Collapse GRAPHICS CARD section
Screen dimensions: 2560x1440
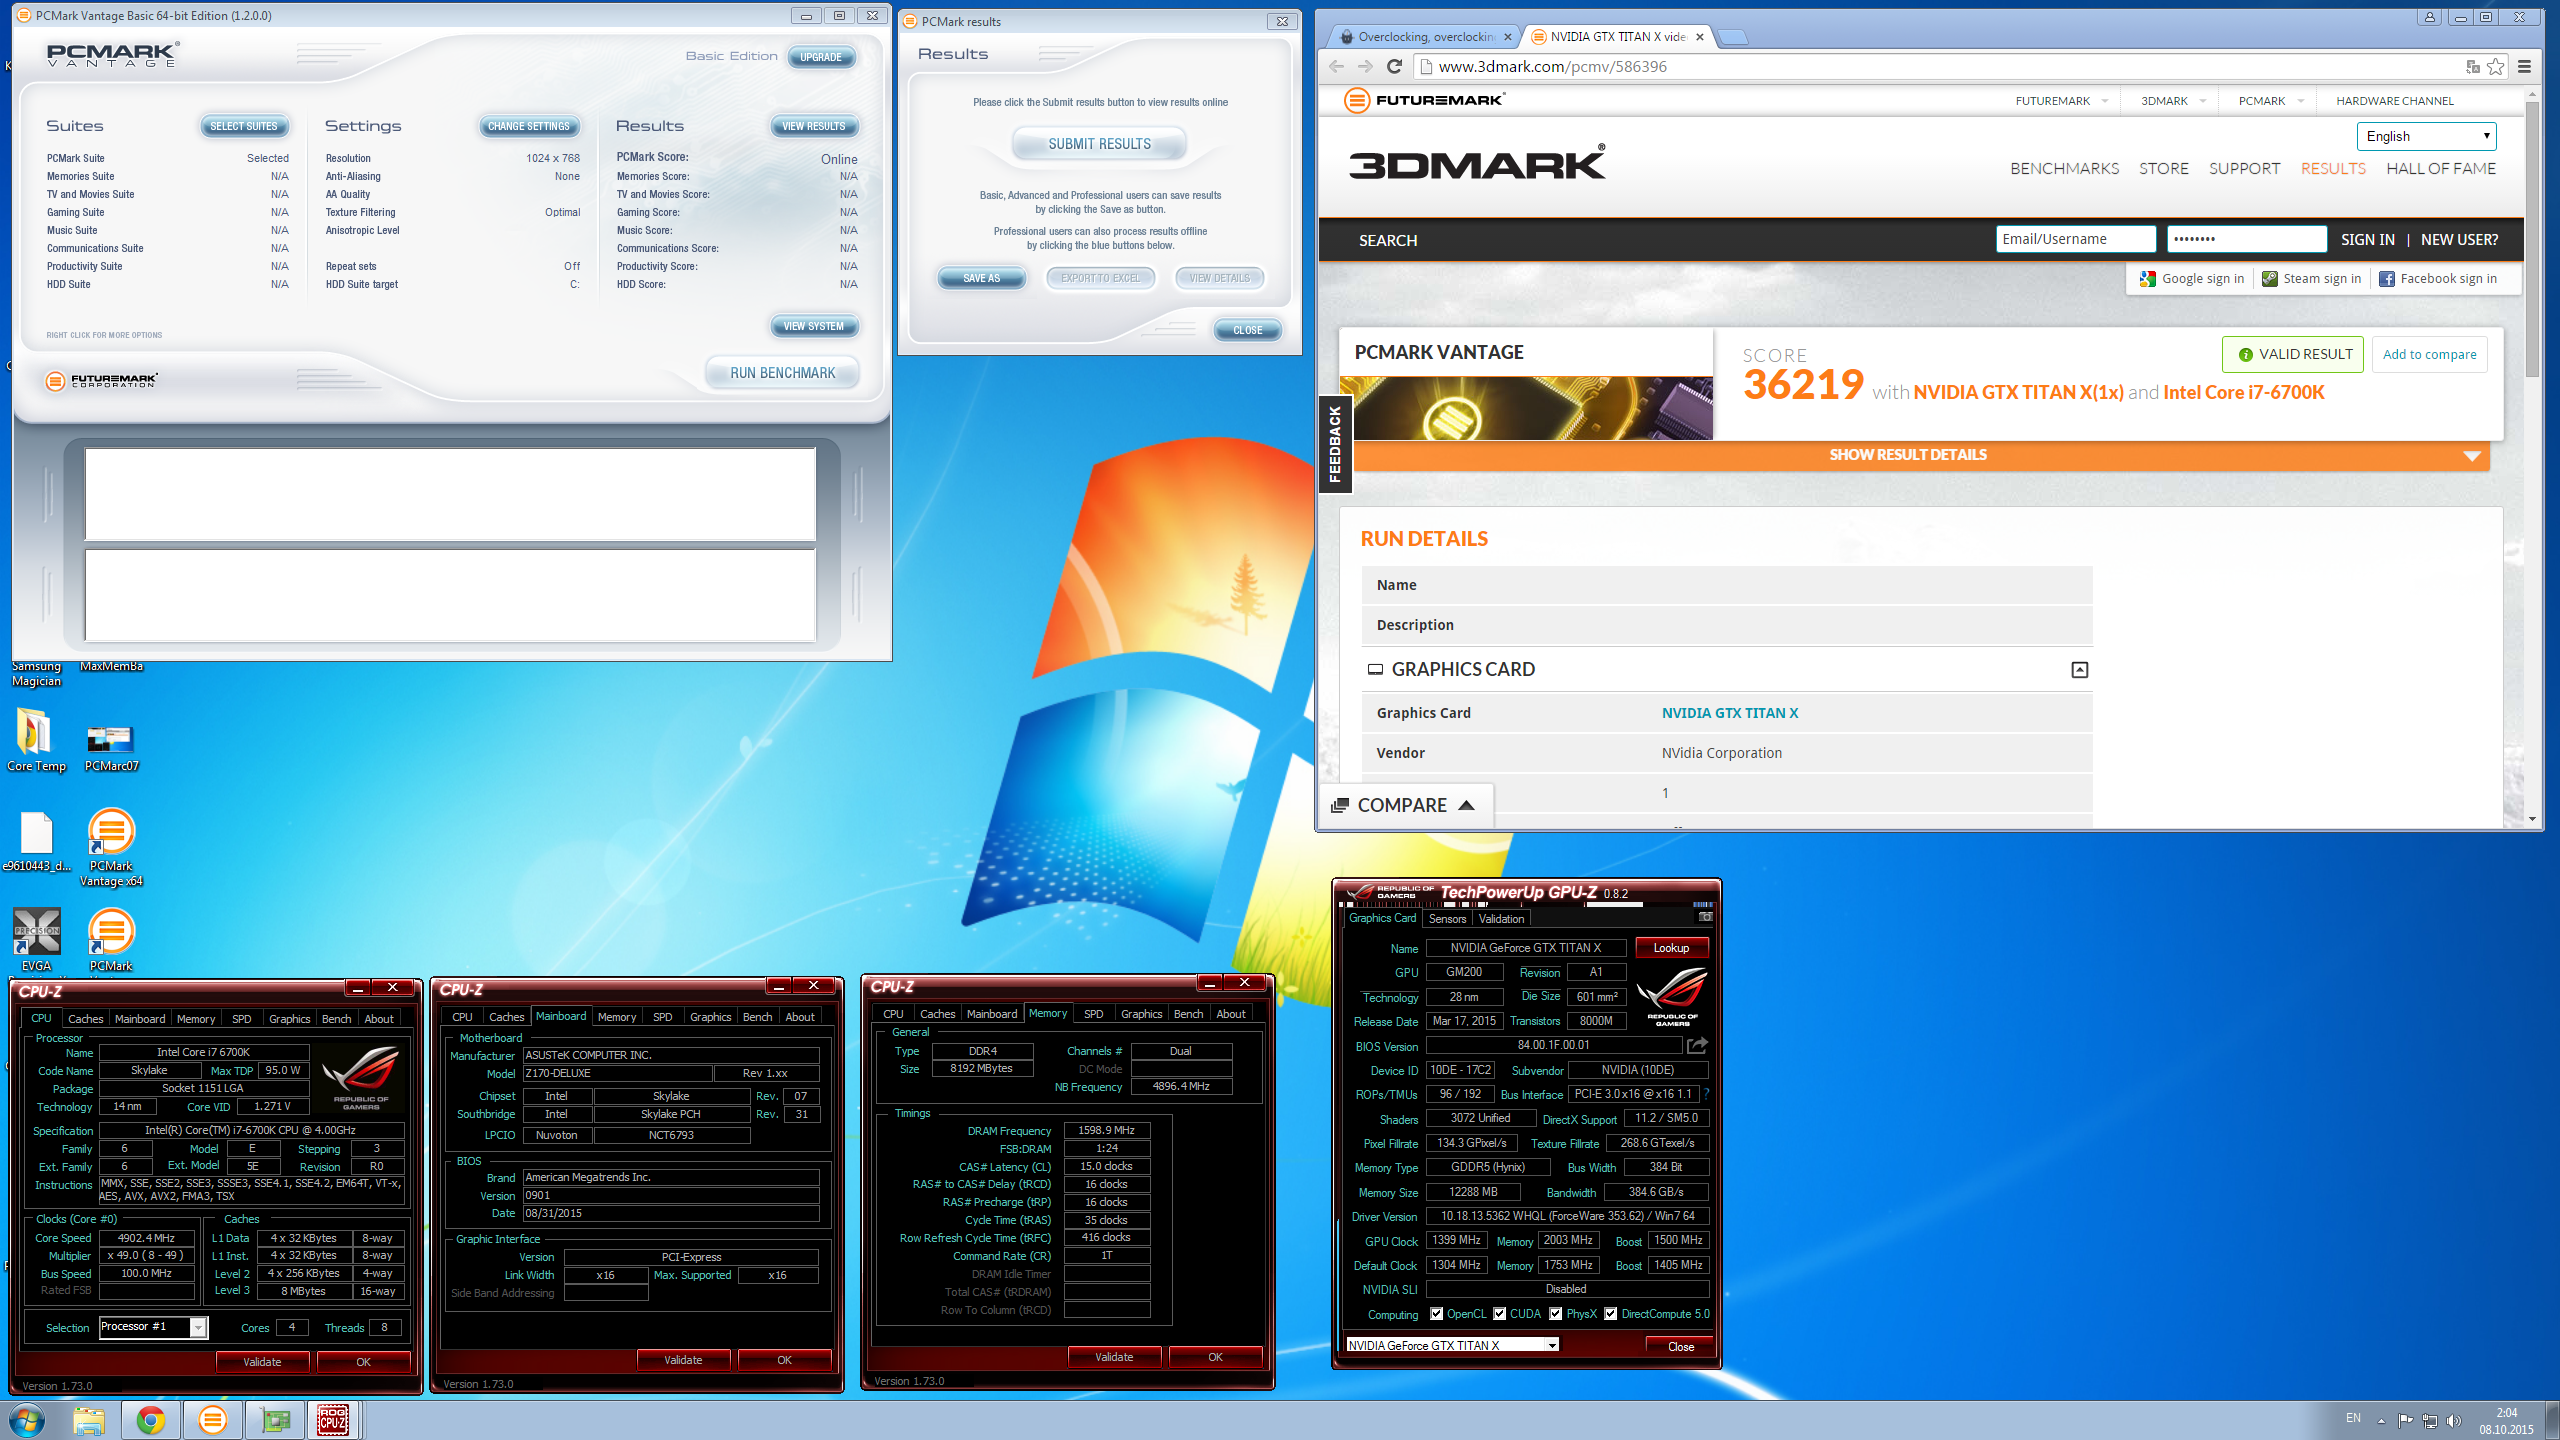(x=2079, y=670)
